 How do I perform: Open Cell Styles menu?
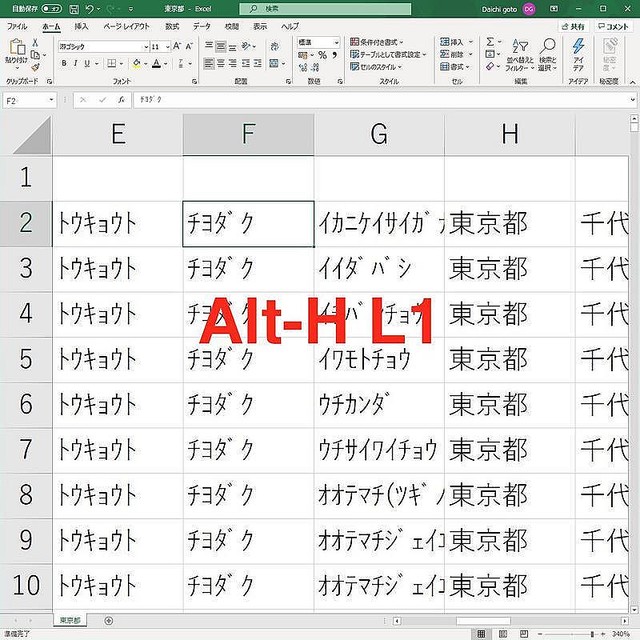[x=376, y=67]
